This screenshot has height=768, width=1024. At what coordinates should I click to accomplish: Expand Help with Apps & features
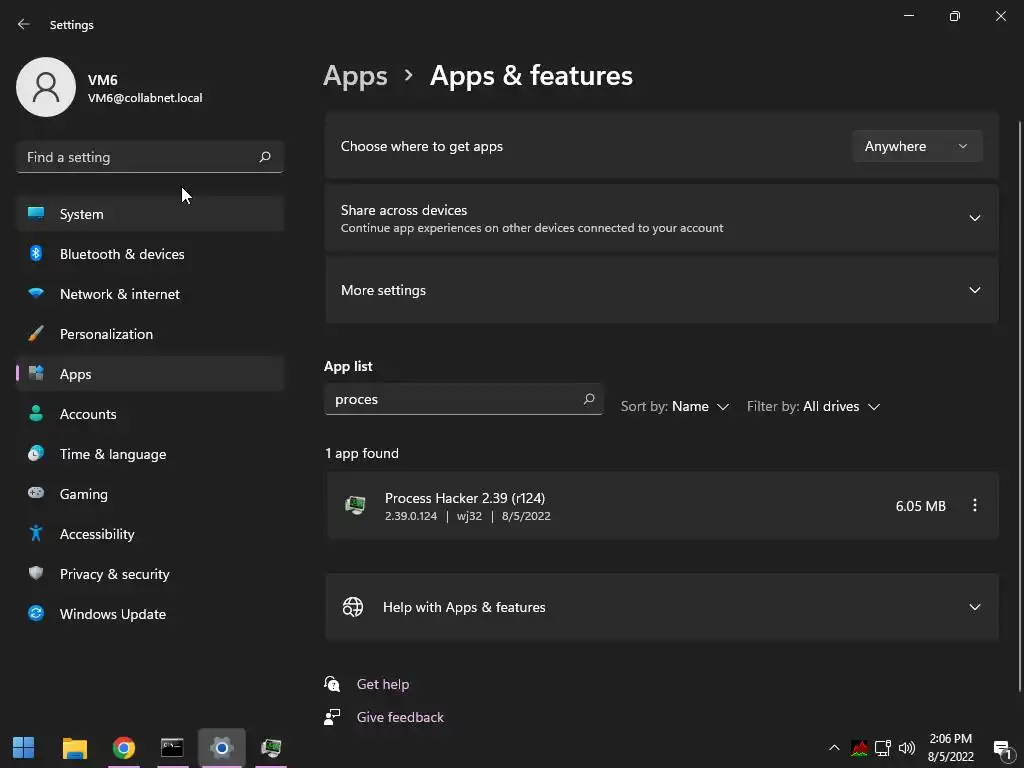click(x=974, y=607)
